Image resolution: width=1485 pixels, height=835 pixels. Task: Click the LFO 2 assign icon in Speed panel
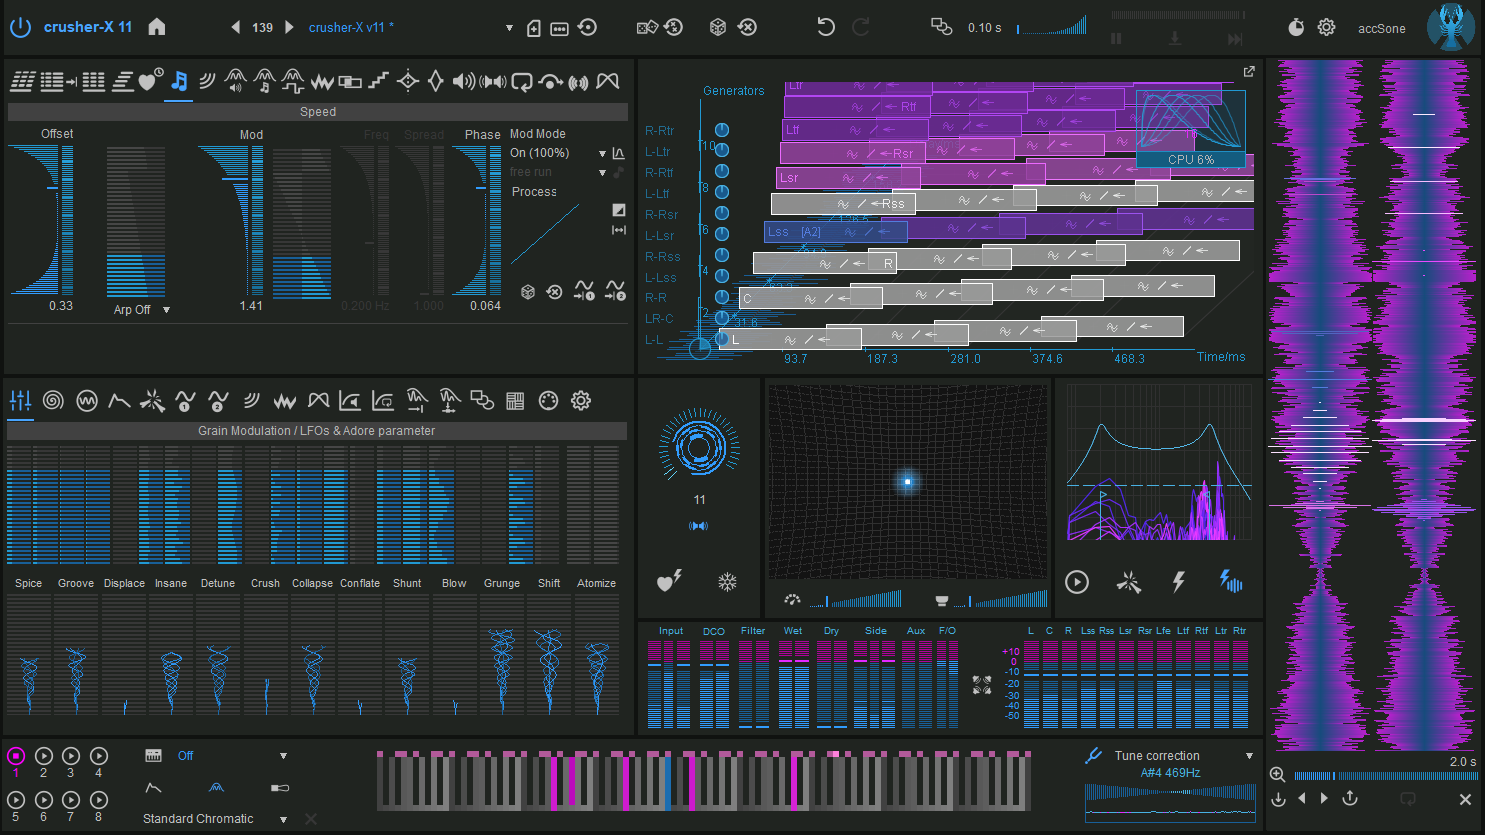pos(615,291)
